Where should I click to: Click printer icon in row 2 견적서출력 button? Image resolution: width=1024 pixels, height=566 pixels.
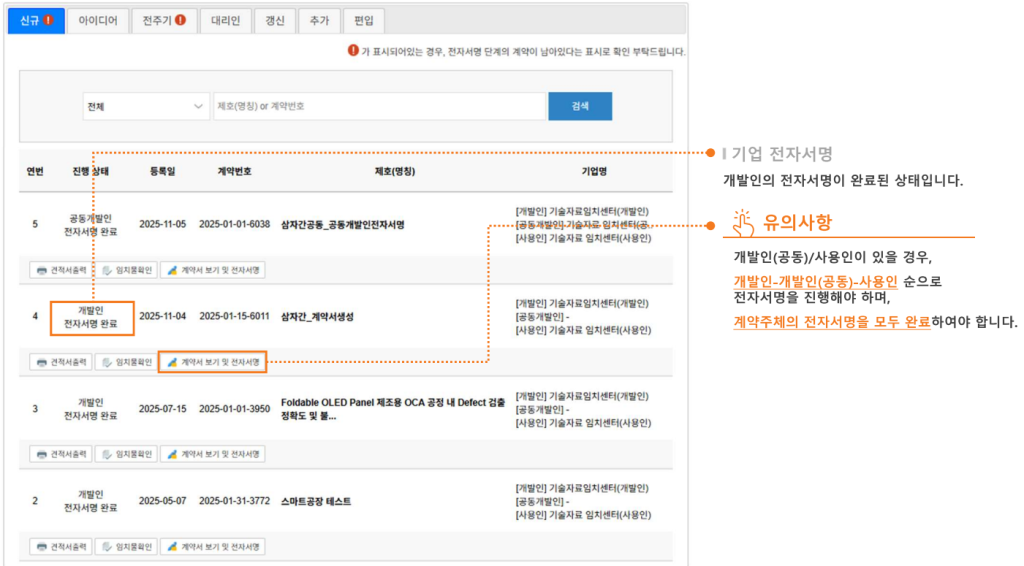(42, 546)
